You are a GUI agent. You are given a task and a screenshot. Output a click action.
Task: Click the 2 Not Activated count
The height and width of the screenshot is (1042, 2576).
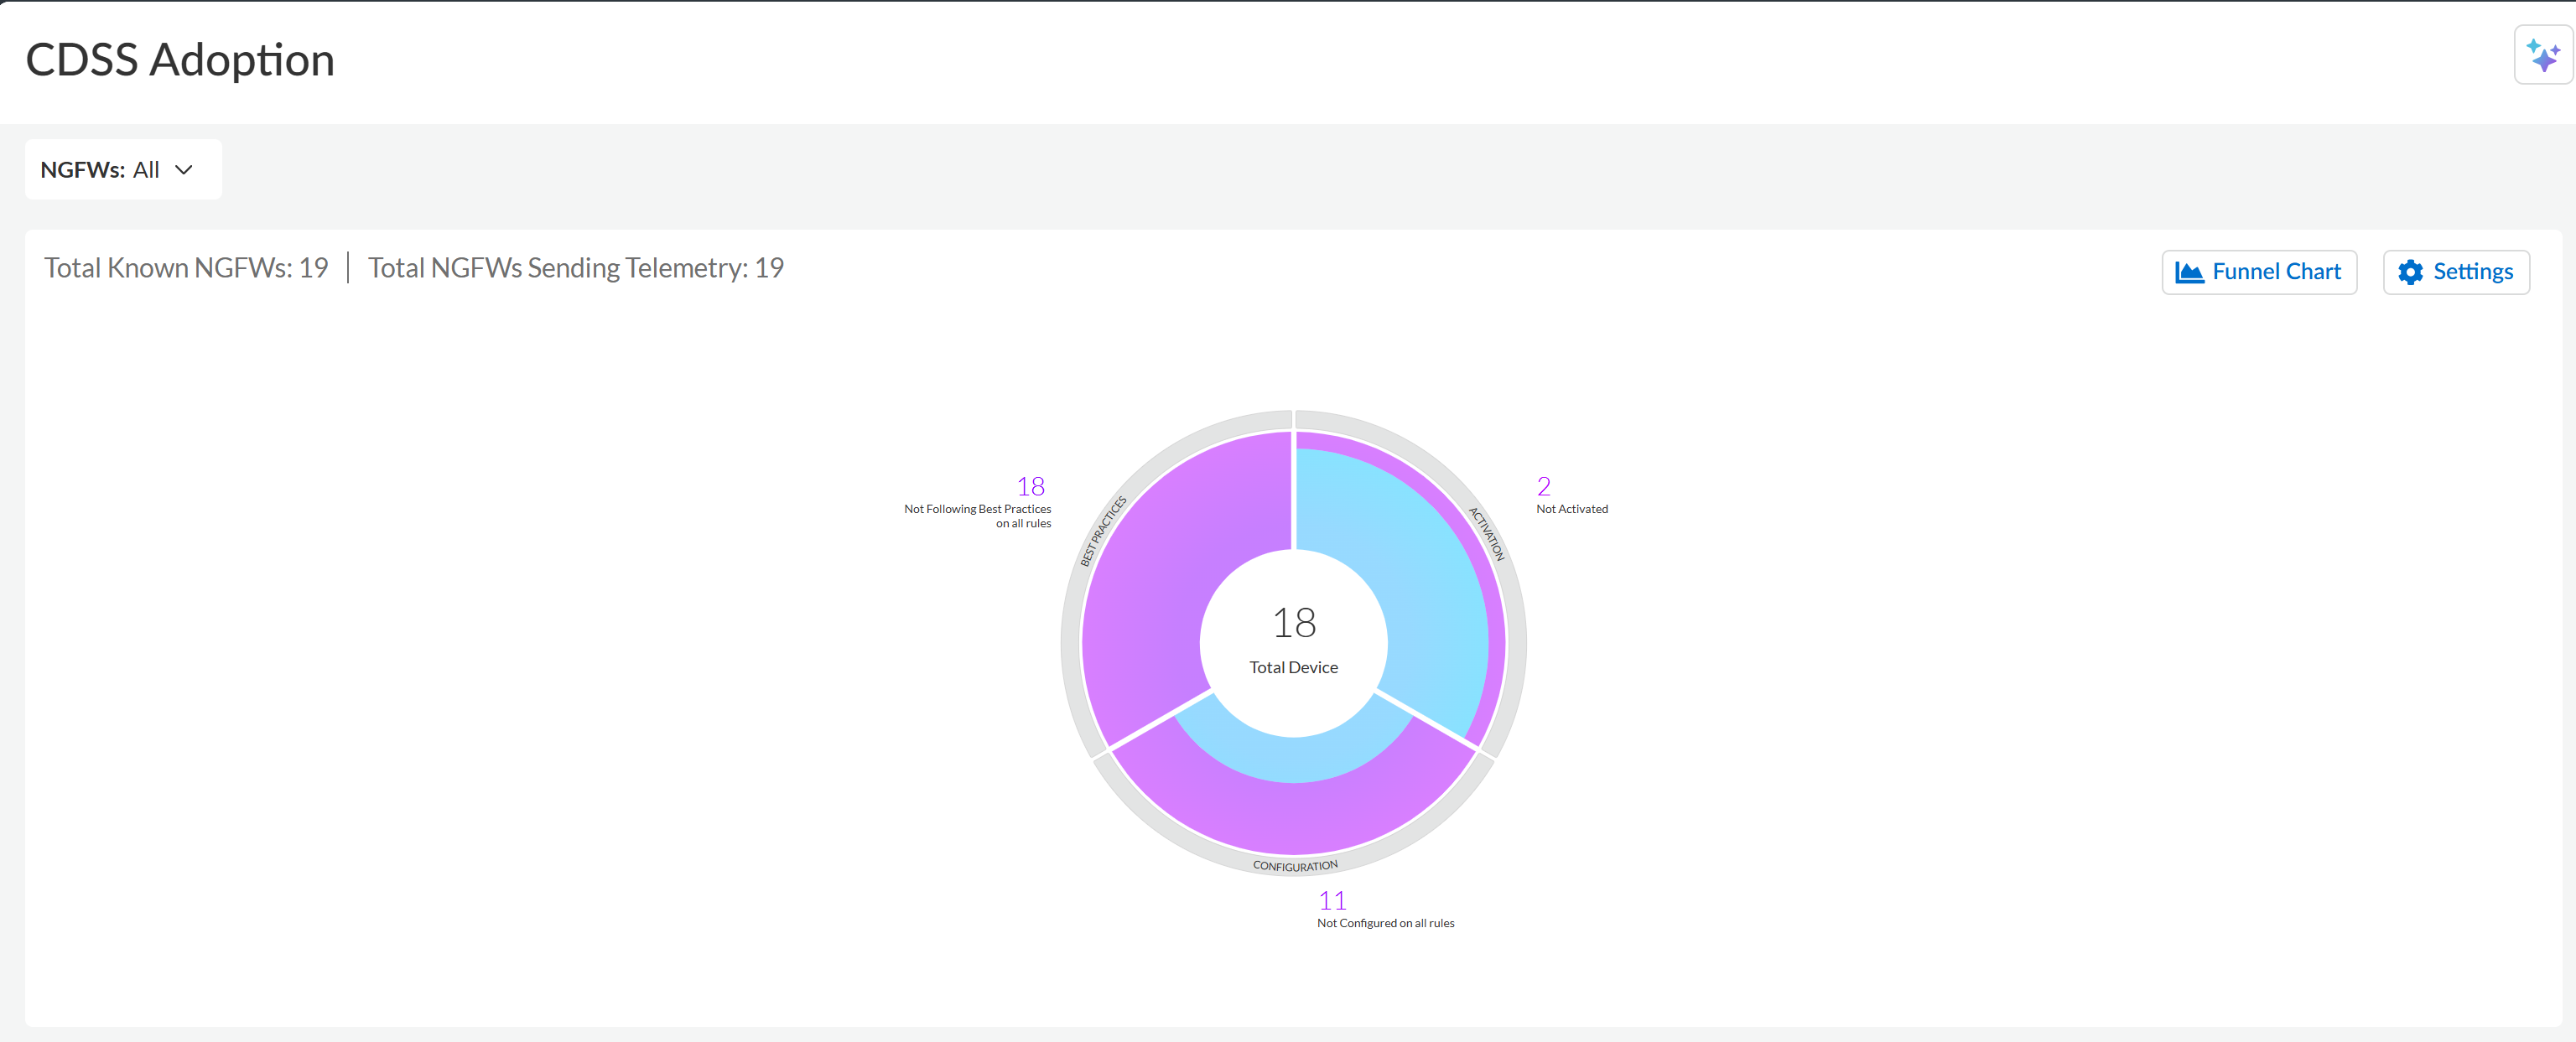(x=1543, y=487)
